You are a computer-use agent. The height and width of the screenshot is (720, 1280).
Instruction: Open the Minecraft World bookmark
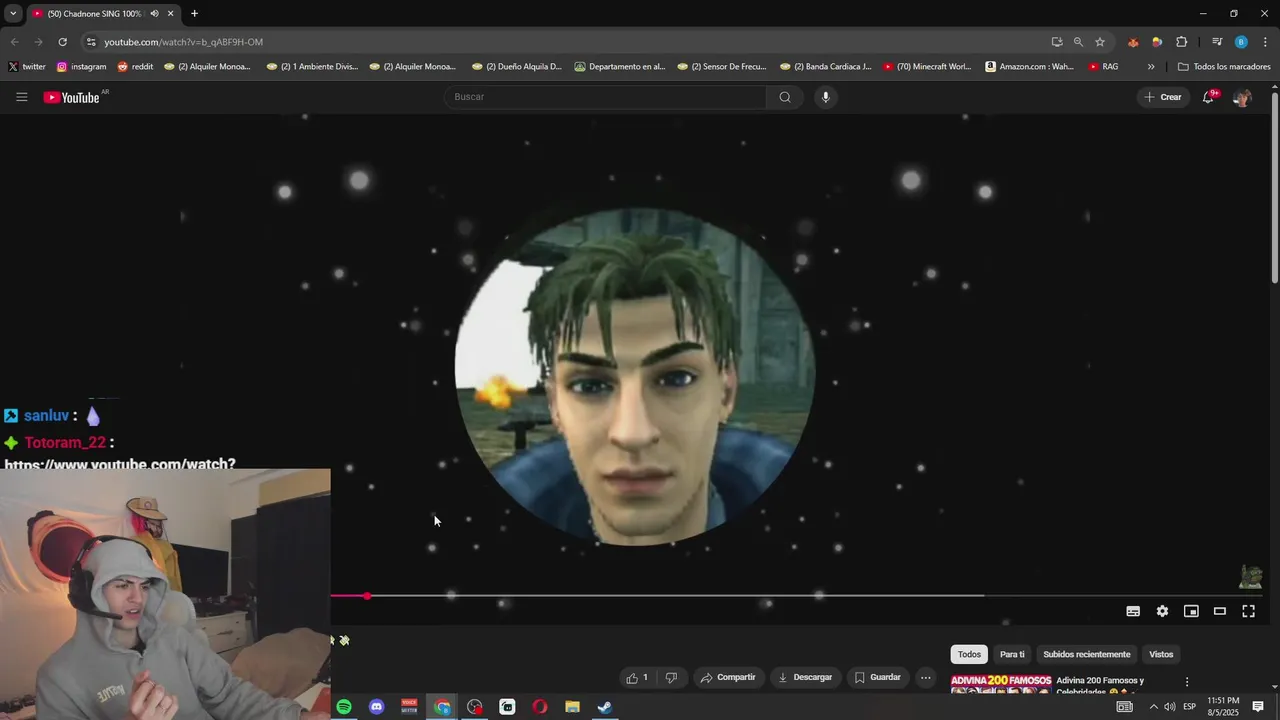point(927,67)
